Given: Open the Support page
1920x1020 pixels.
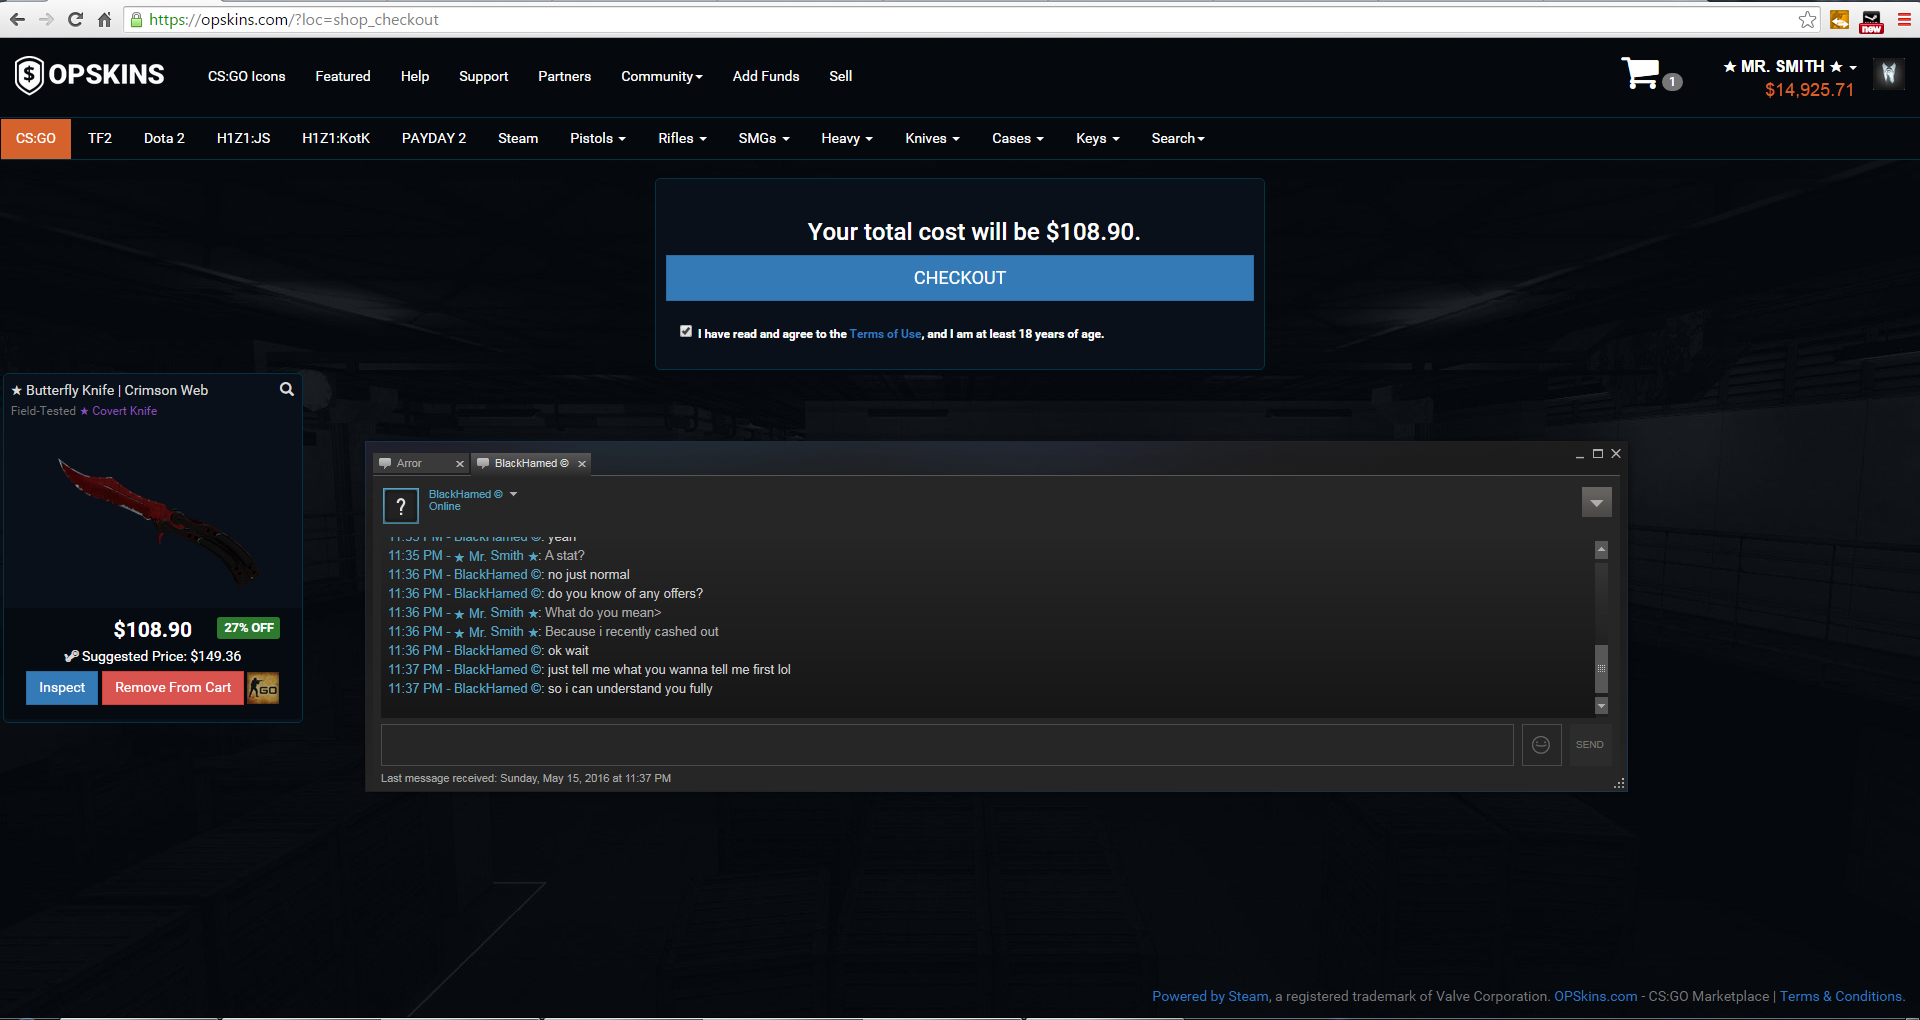Looking at the screenshot, I should pos(484,76).
